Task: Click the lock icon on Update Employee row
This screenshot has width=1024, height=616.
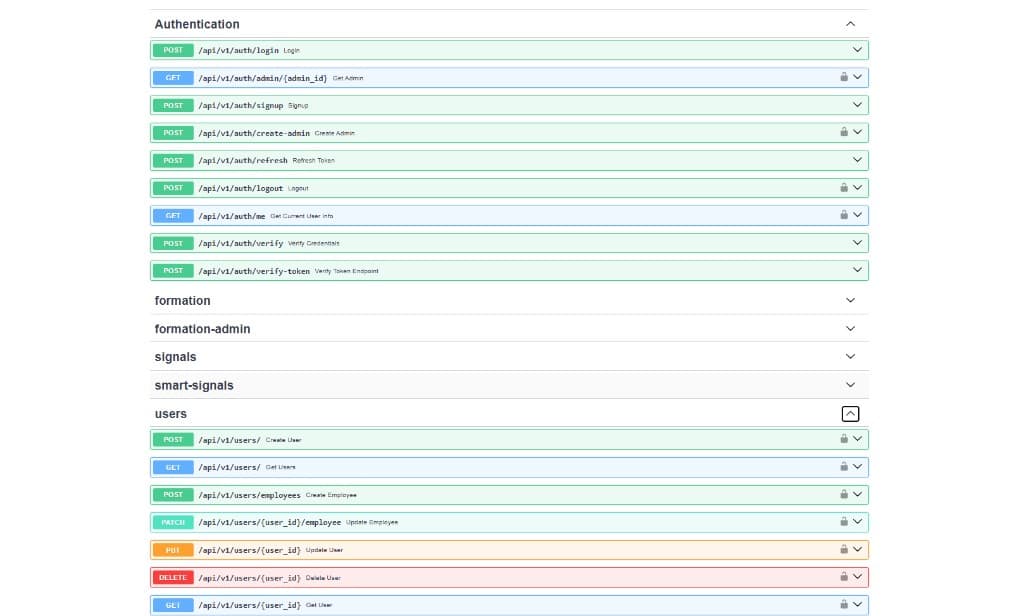Action: tap(844, 522)
